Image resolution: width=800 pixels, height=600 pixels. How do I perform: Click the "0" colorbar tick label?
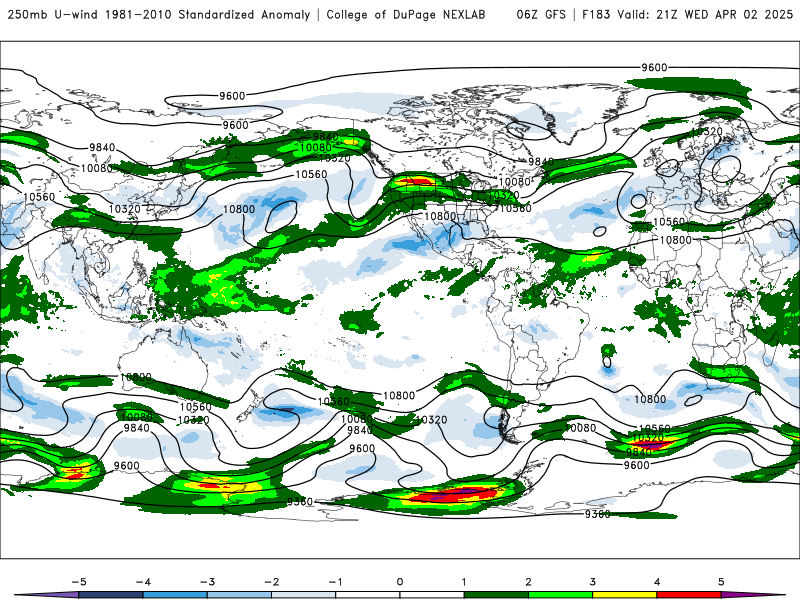(400, 582)
